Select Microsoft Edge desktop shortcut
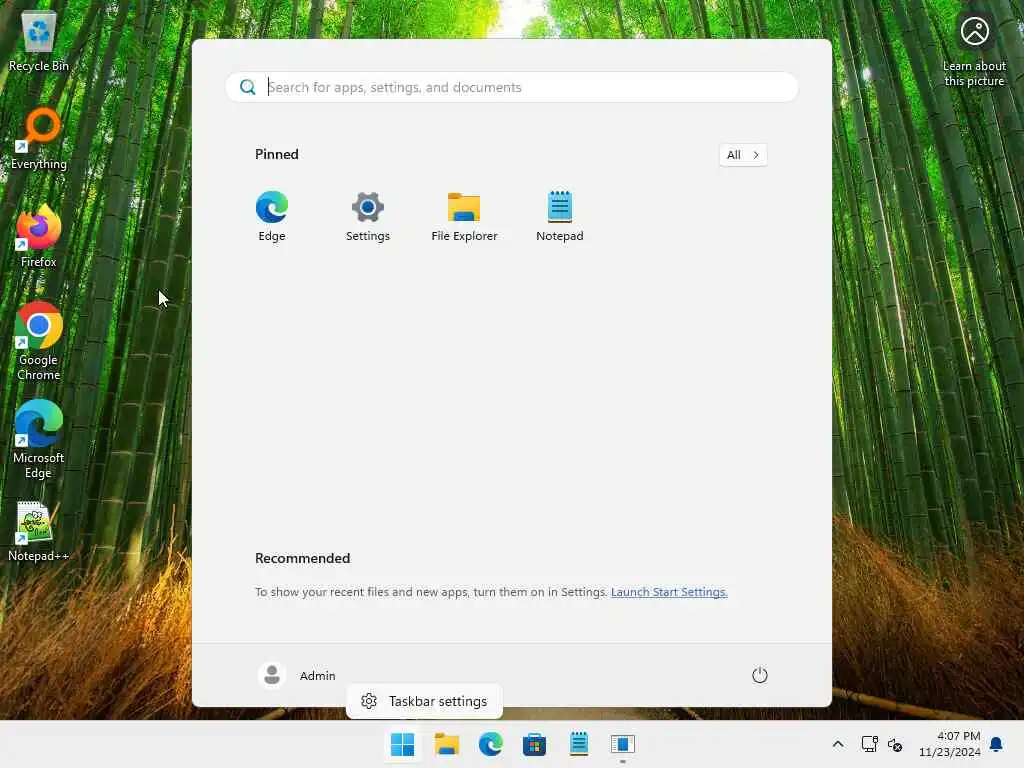The width and height of the screenshot is (1024, 768). [39, 439]
